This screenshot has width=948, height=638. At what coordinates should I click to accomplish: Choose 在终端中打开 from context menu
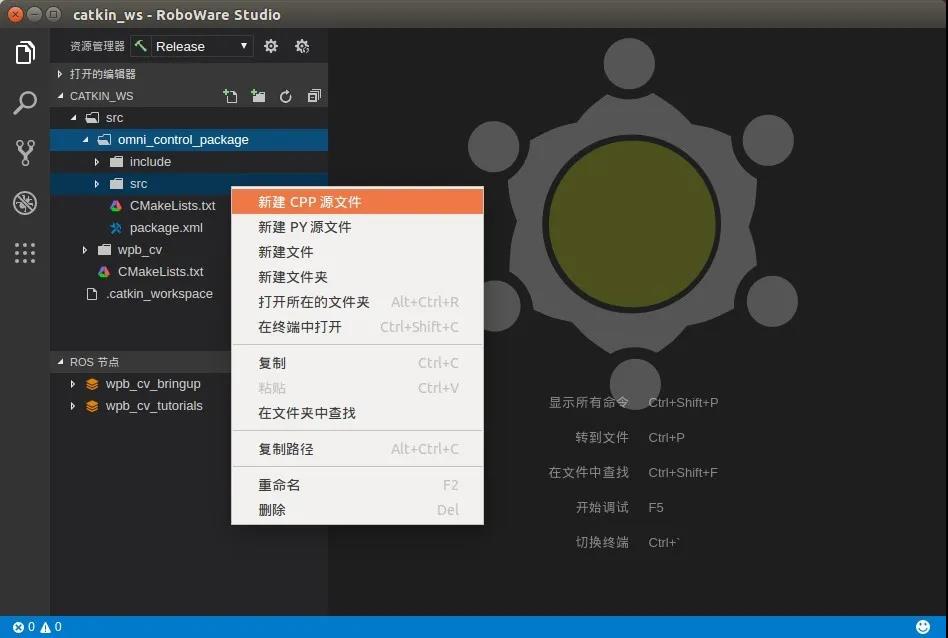point(357,327)
